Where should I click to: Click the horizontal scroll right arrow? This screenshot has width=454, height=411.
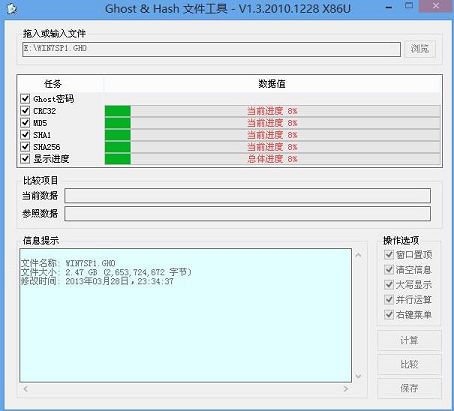click(x=346, y=389)
